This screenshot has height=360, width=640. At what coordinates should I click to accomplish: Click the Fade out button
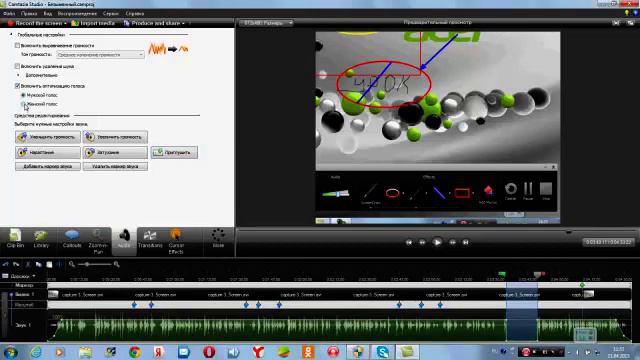115,152
